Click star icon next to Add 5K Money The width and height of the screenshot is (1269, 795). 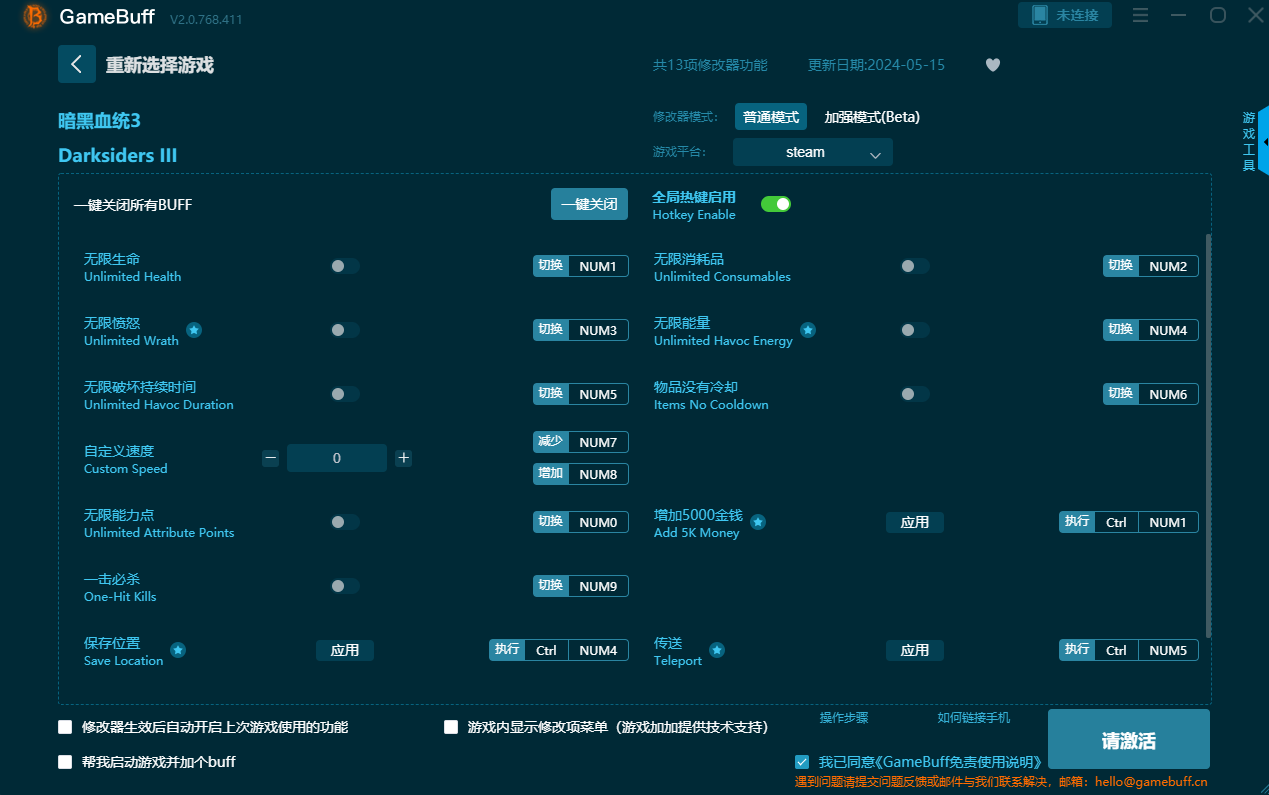[x=758, y=522]
